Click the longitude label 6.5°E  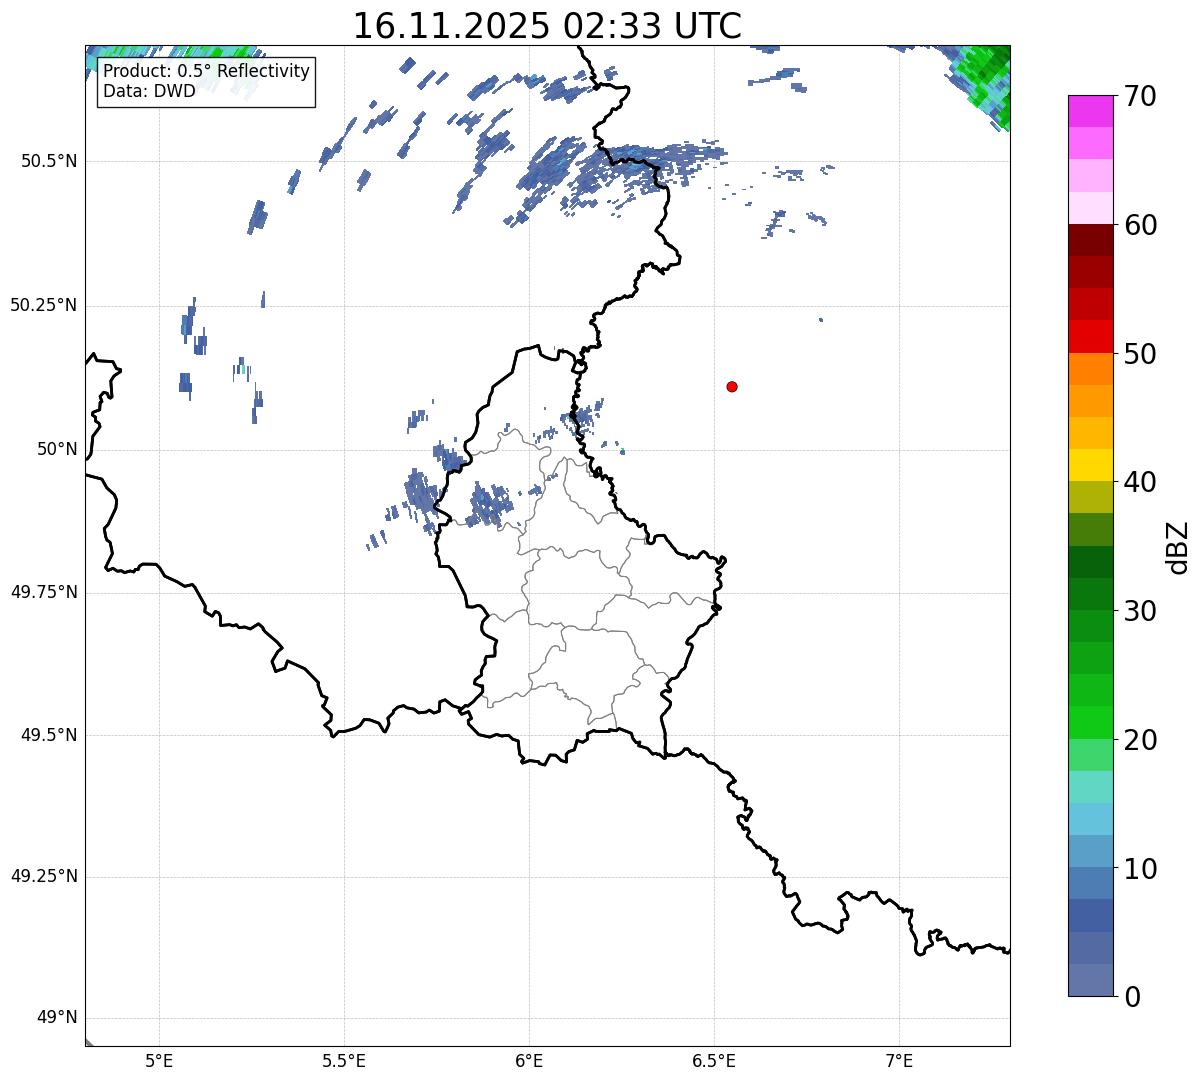714,1061
